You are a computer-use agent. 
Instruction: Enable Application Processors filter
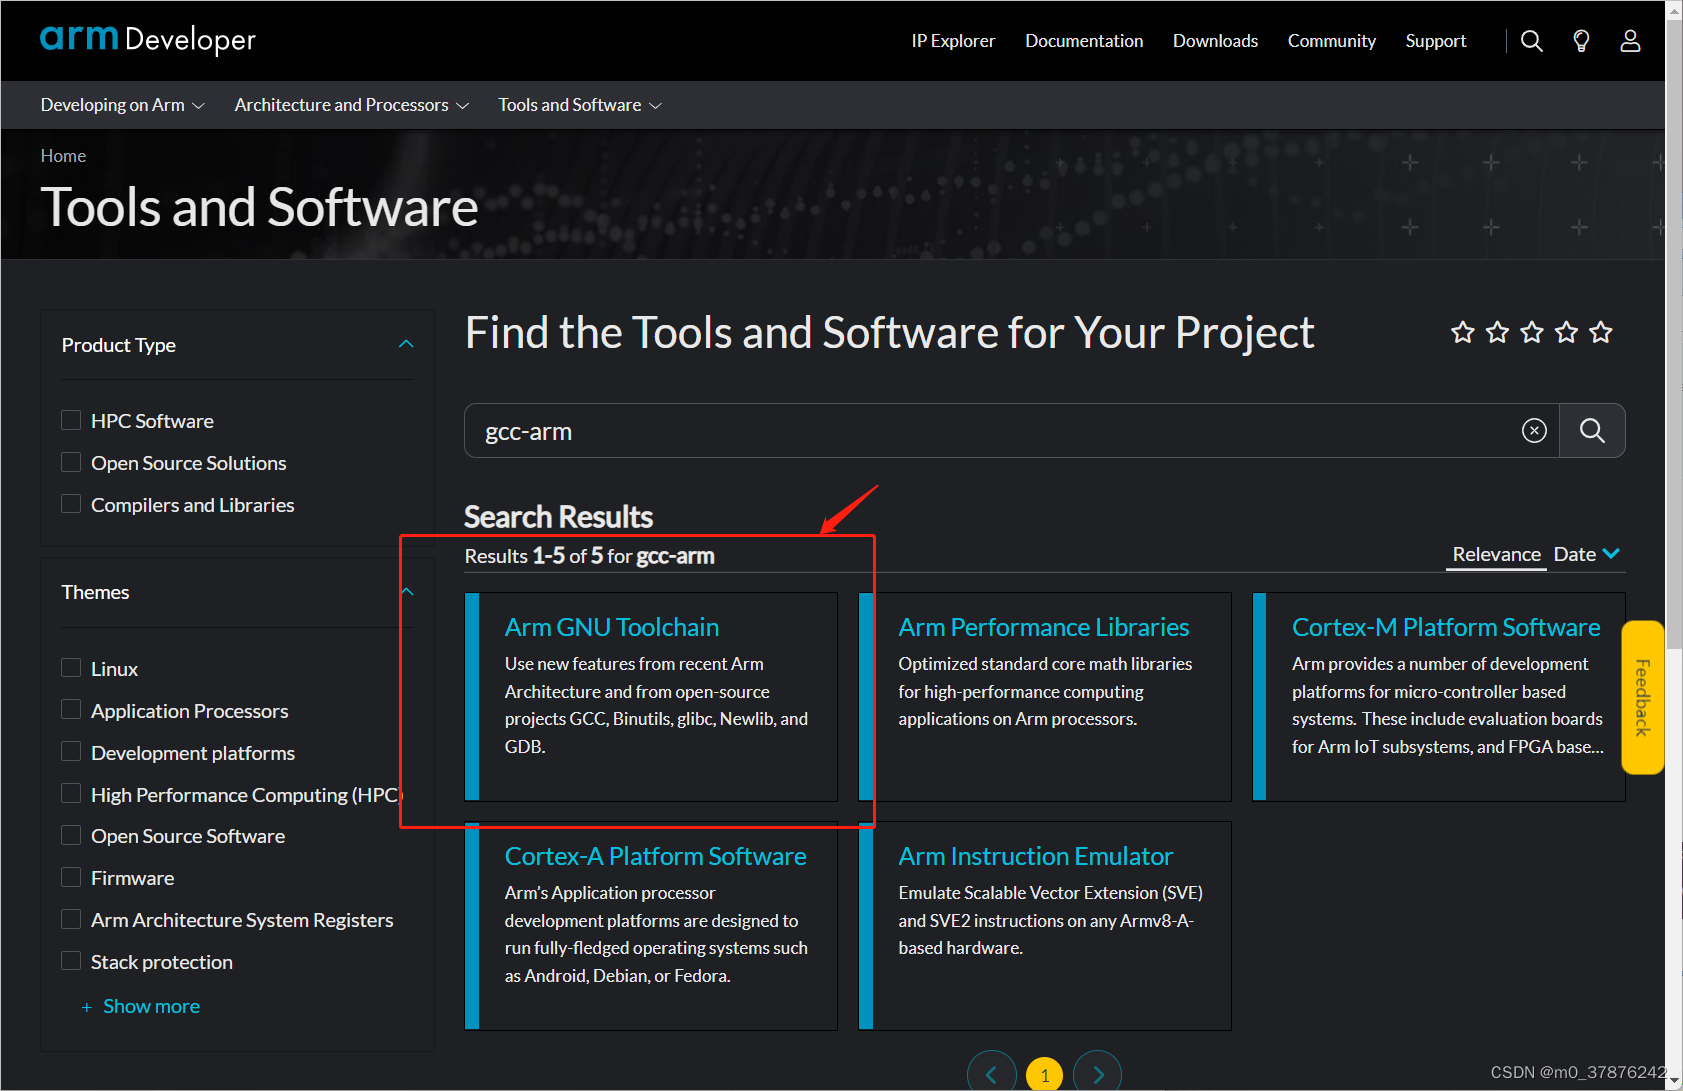pos(71,710)
